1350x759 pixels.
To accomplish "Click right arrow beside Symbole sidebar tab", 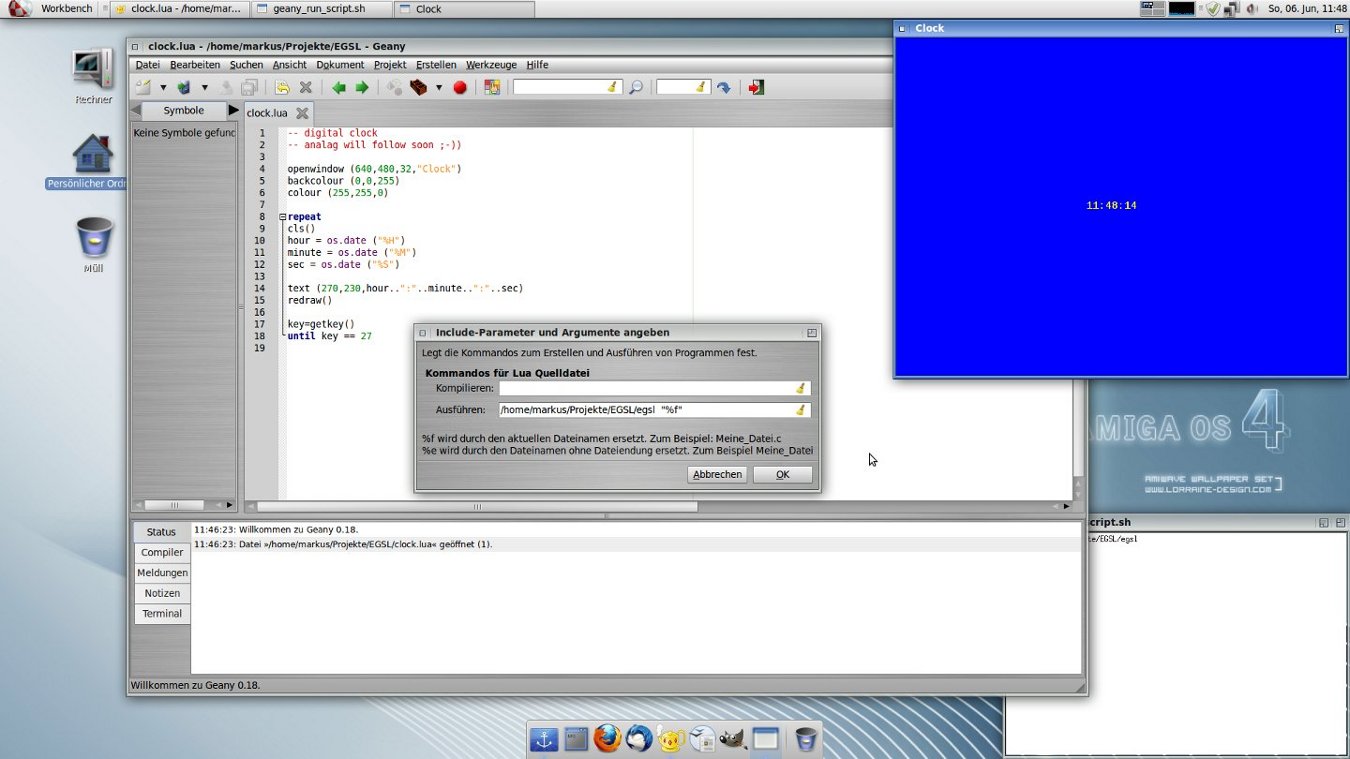I will point(234,110).
